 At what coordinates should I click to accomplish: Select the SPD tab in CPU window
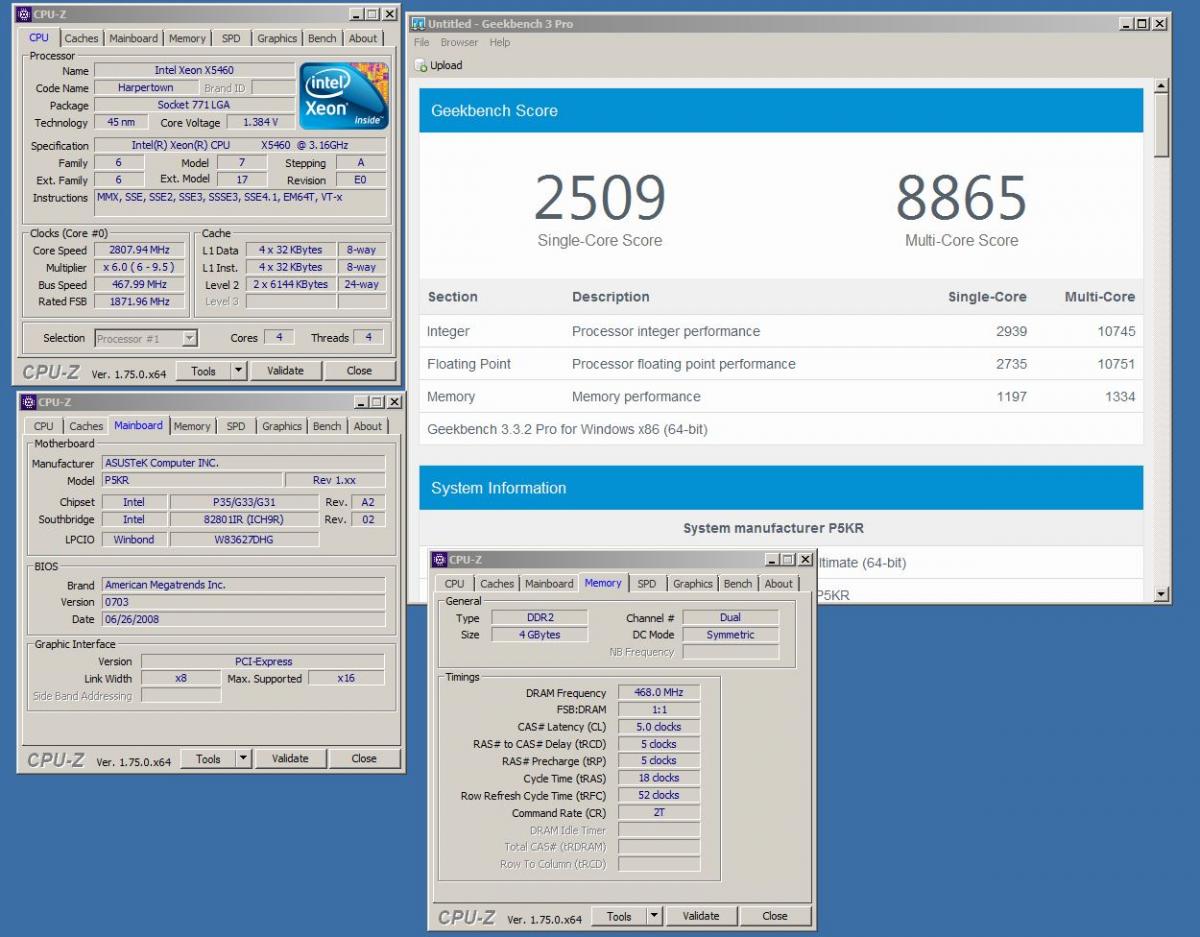[231, 38]
